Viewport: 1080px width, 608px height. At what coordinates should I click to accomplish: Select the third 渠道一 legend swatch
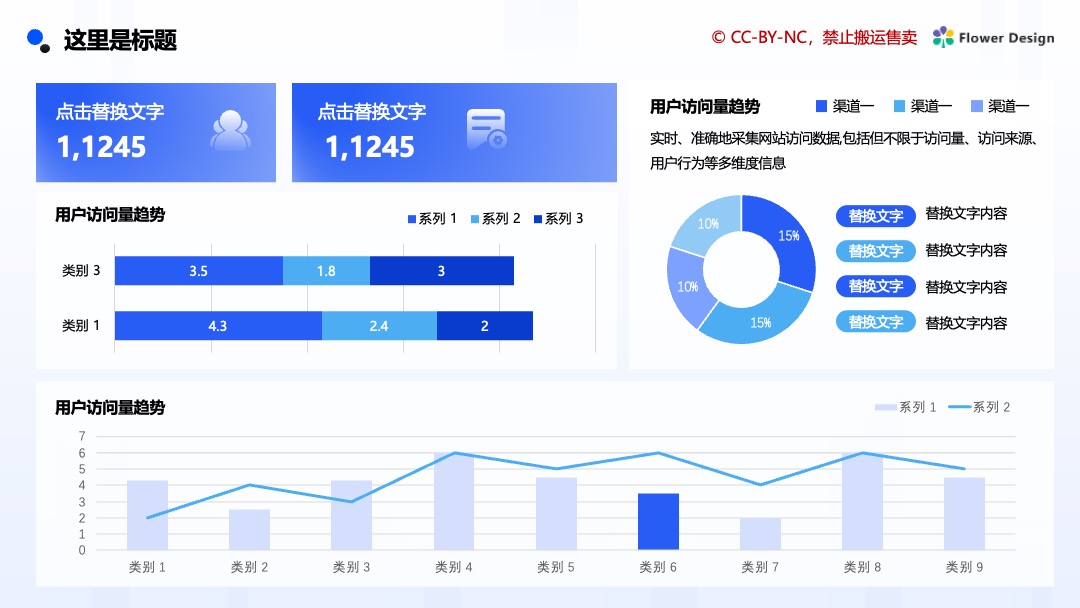point(976,106)
